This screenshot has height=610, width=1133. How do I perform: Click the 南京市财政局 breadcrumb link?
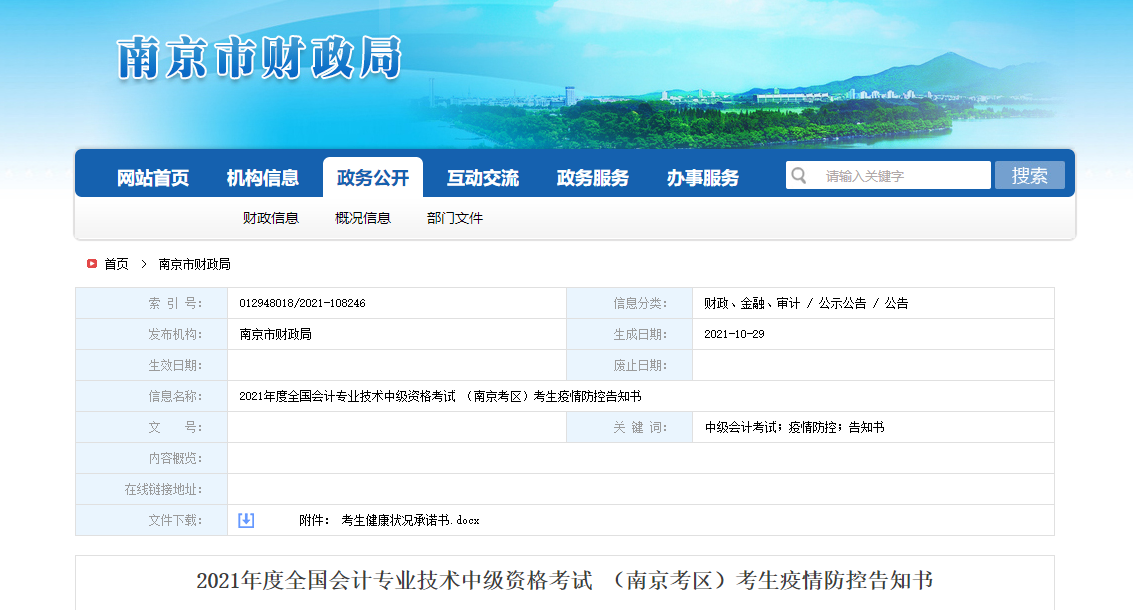(194, 263)
